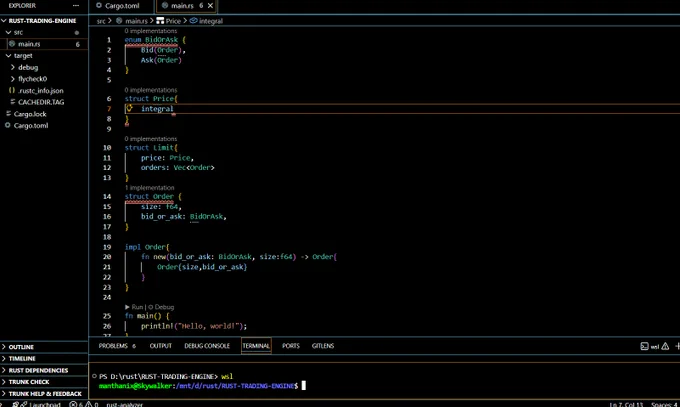The image size is (680, 407).
Task: Open the Ports panel tab
Action: (x=291, y=346)
